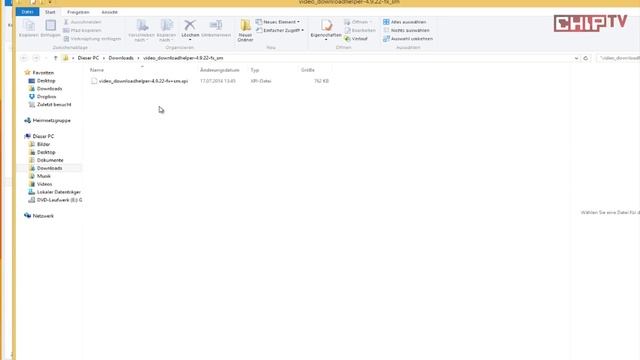The image size is (640, 360).
Task: Click Auswahl umkehren
Action: click(x=408, y=39)
